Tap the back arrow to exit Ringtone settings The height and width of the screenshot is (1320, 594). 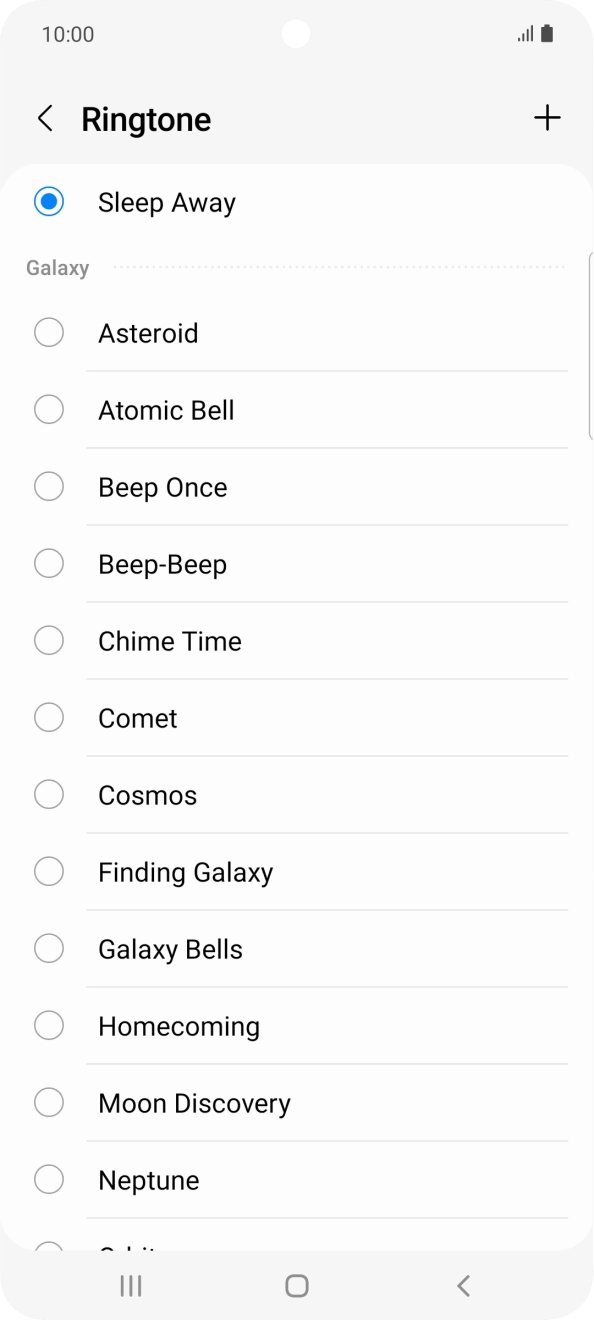pyautogui.click(x=45, y=118)
